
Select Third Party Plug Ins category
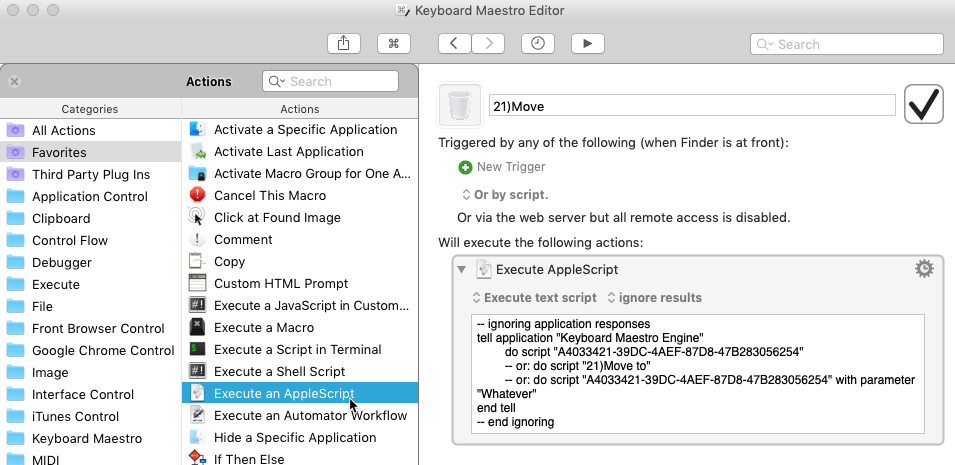pos(91,174)
